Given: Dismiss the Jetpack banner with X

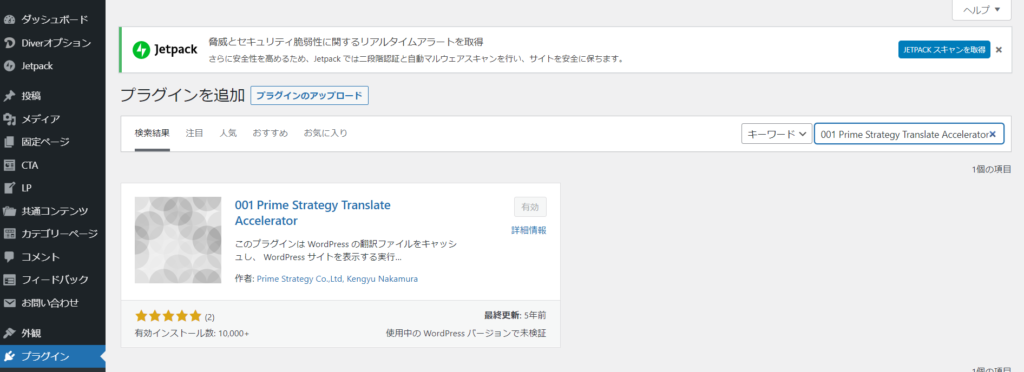Looking at the screenshot, I should click(999, 50).
